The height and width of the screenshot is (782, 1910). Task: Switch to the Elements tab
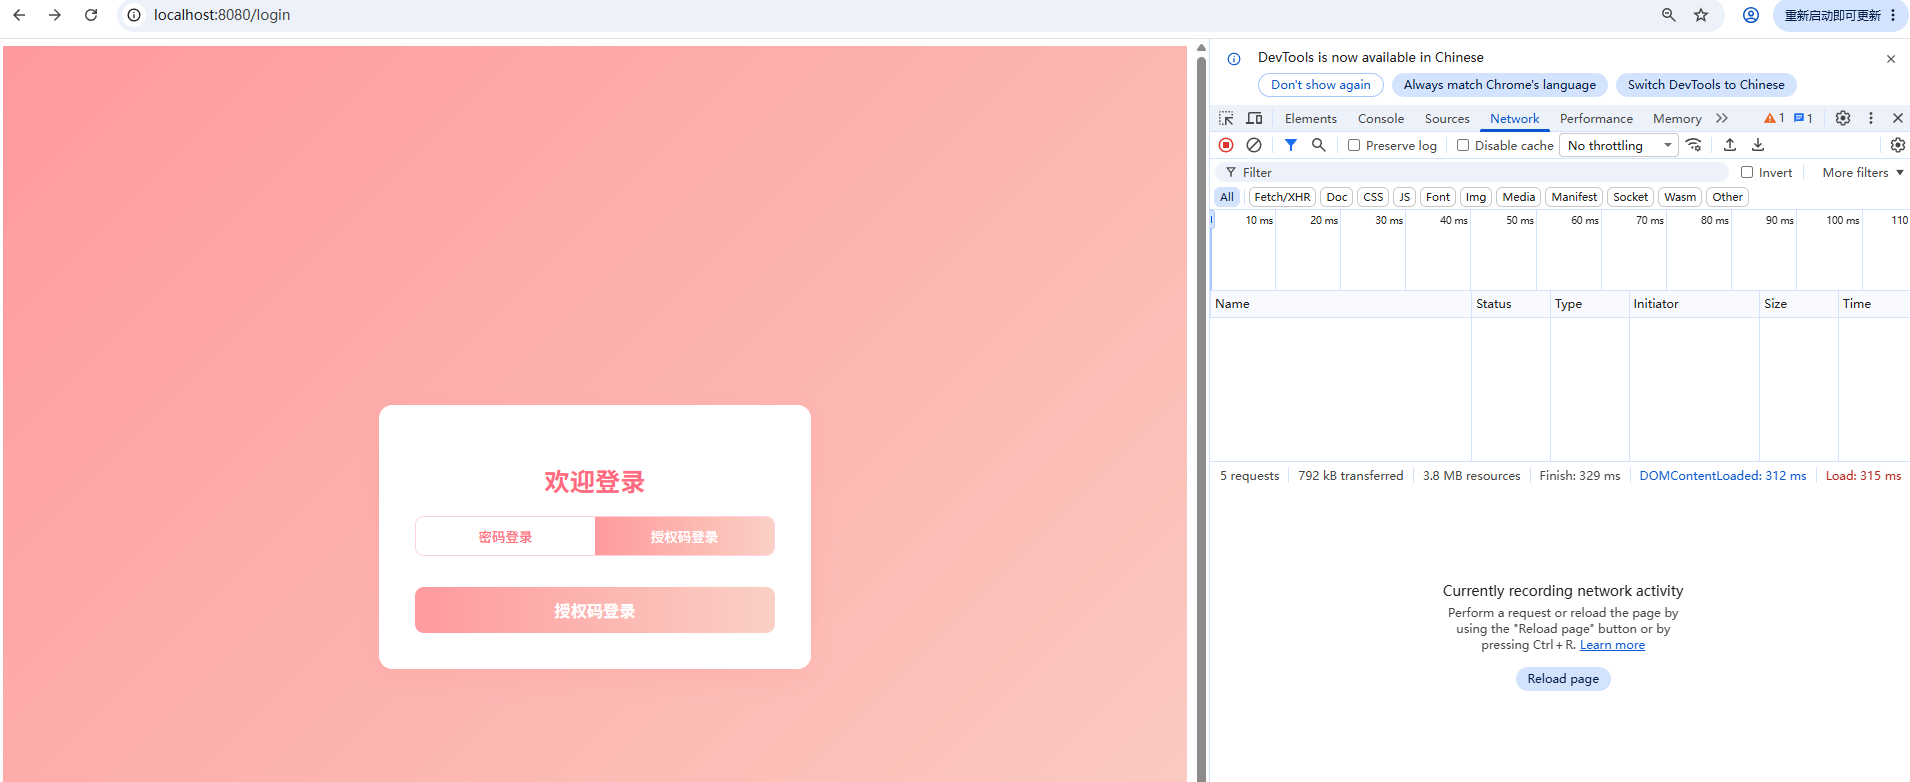[x=1311, y=118]
